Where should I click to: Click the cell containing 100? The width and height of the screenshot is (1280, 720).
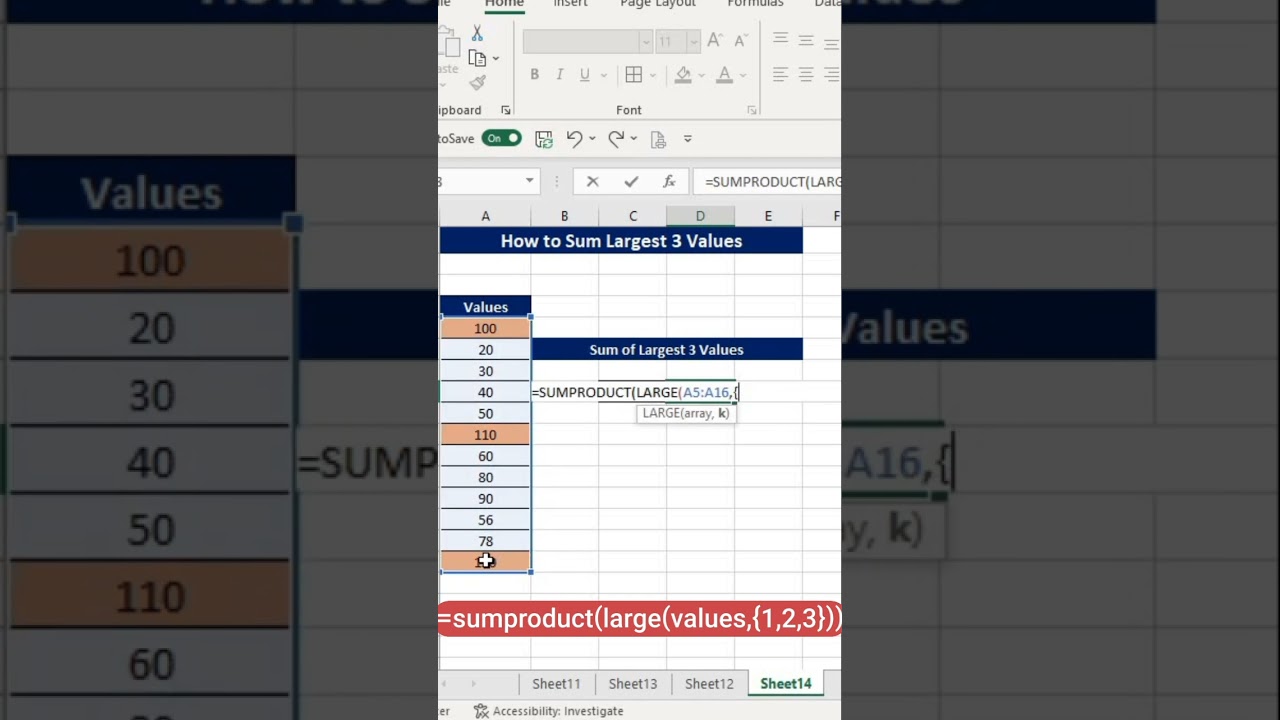tap(485, 328)
